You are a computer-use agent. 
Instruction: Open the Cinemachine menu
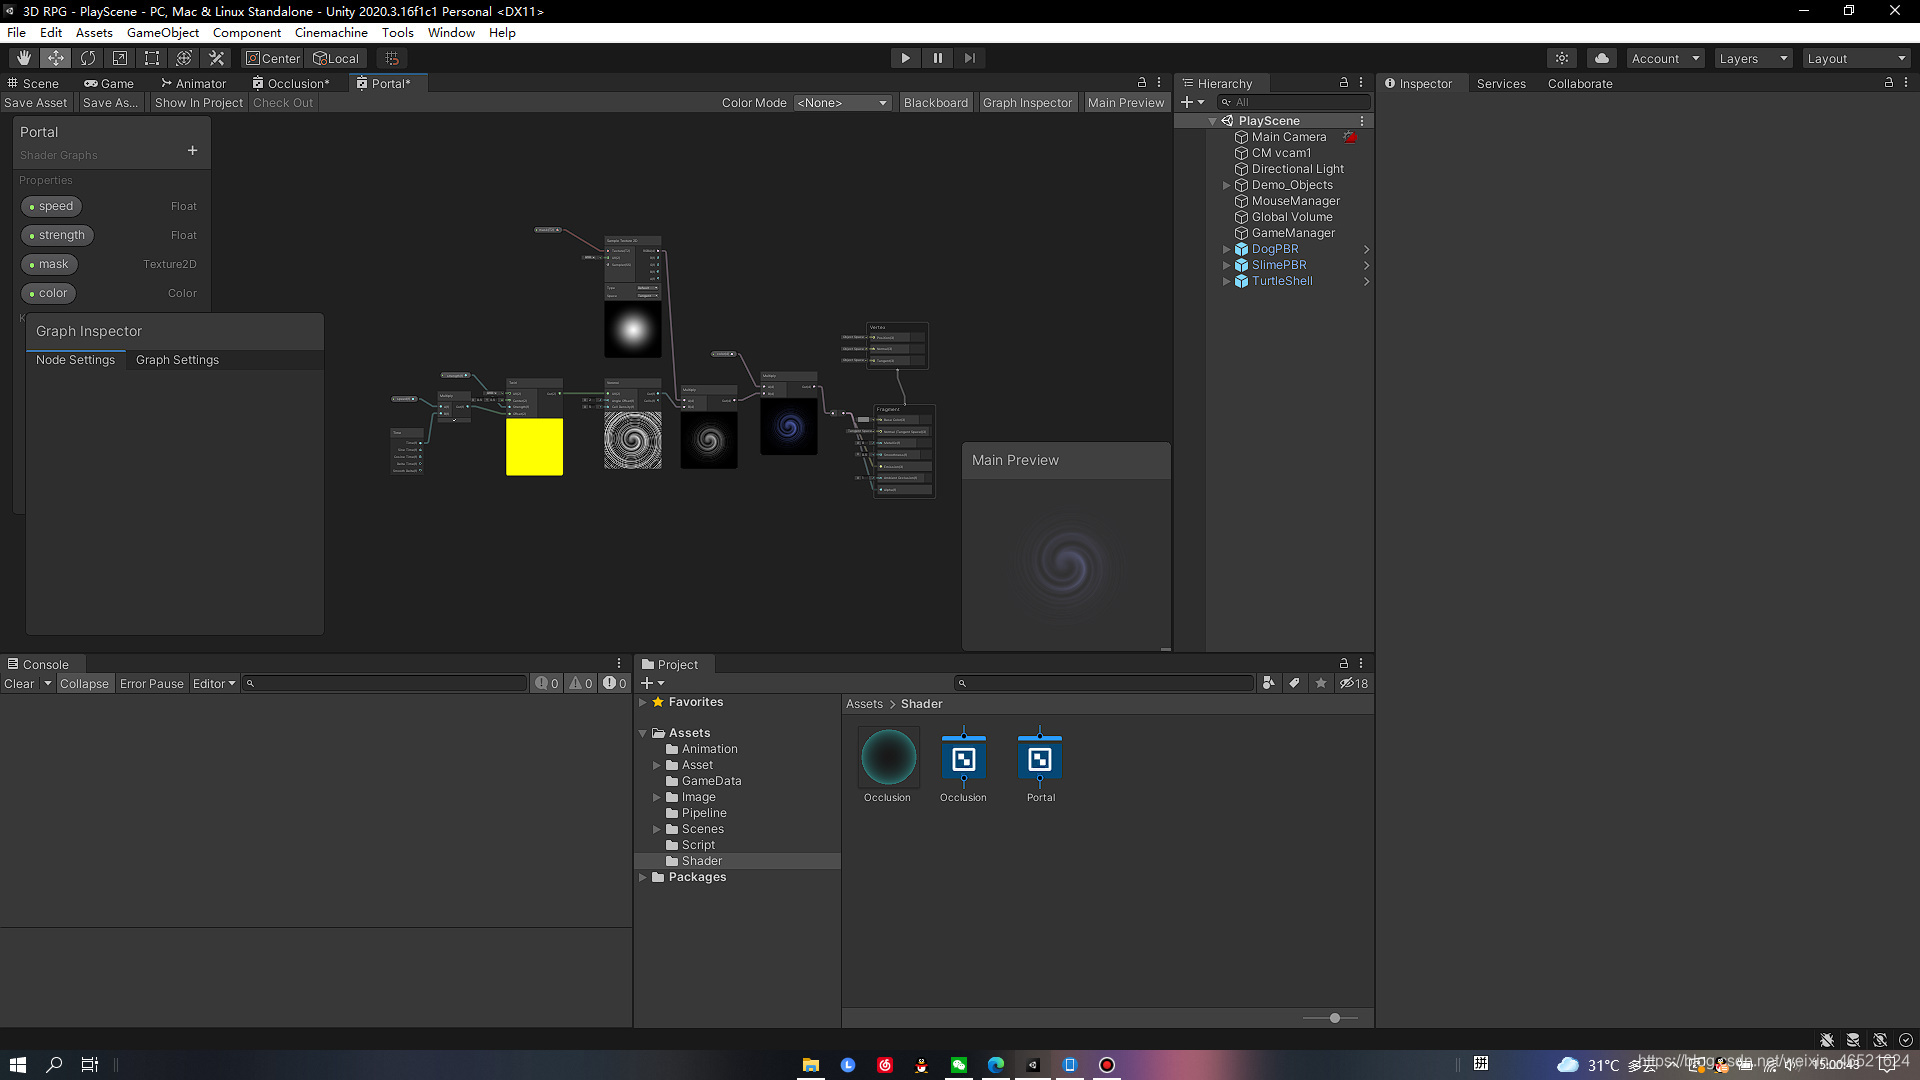pos(331,32)
